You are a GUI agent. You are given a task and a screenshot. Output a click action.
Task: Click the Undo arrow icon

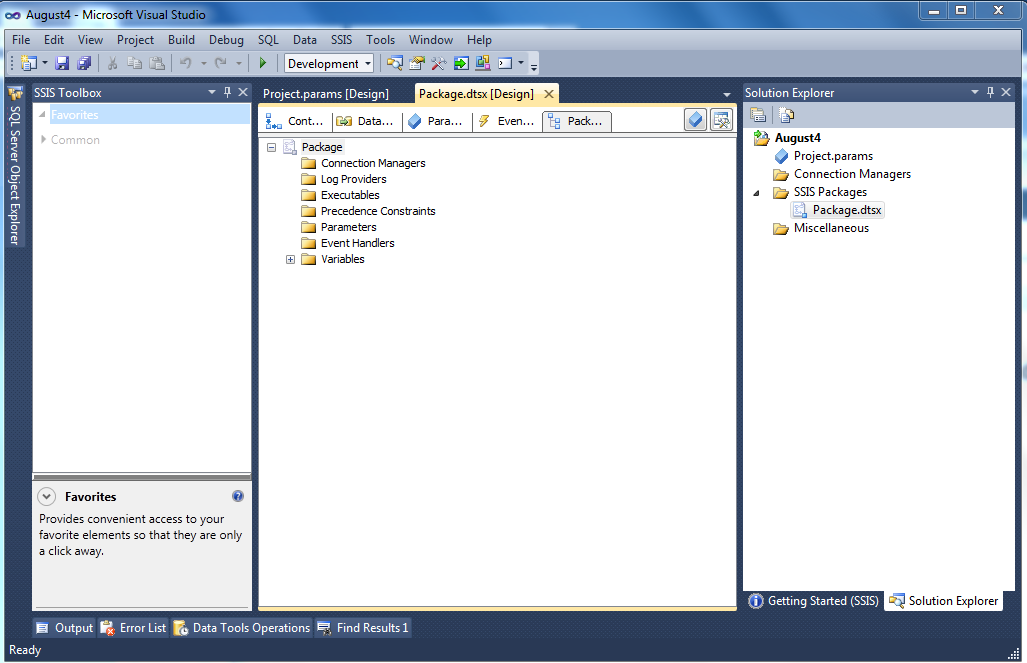pos(186,64)
